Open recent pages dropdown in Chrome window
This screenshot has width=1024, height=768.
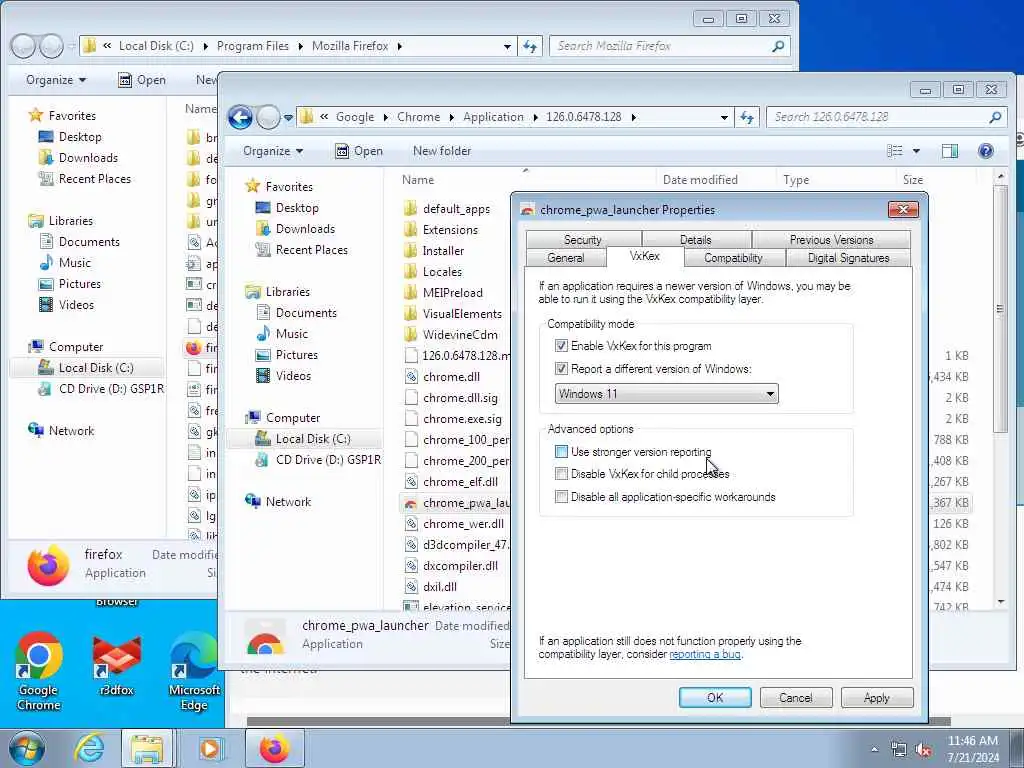288,118
